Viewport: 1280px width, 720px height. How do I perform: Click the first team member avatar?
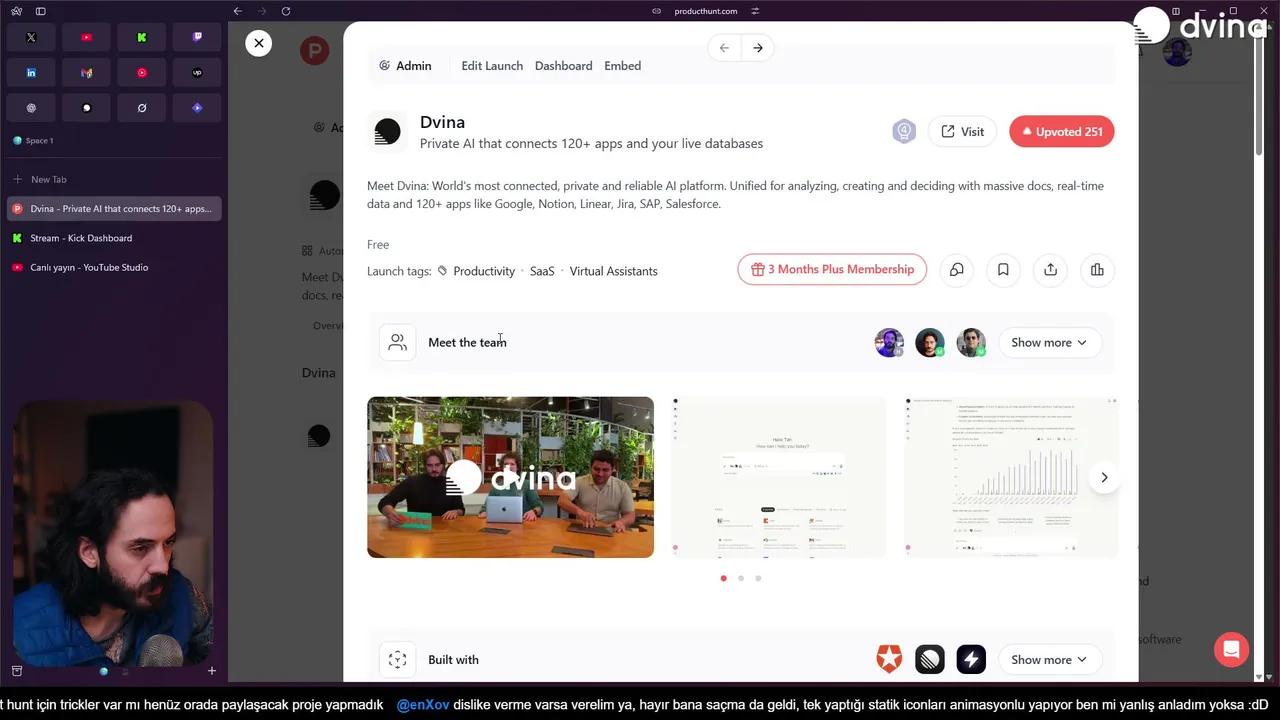tap(889, 343)
